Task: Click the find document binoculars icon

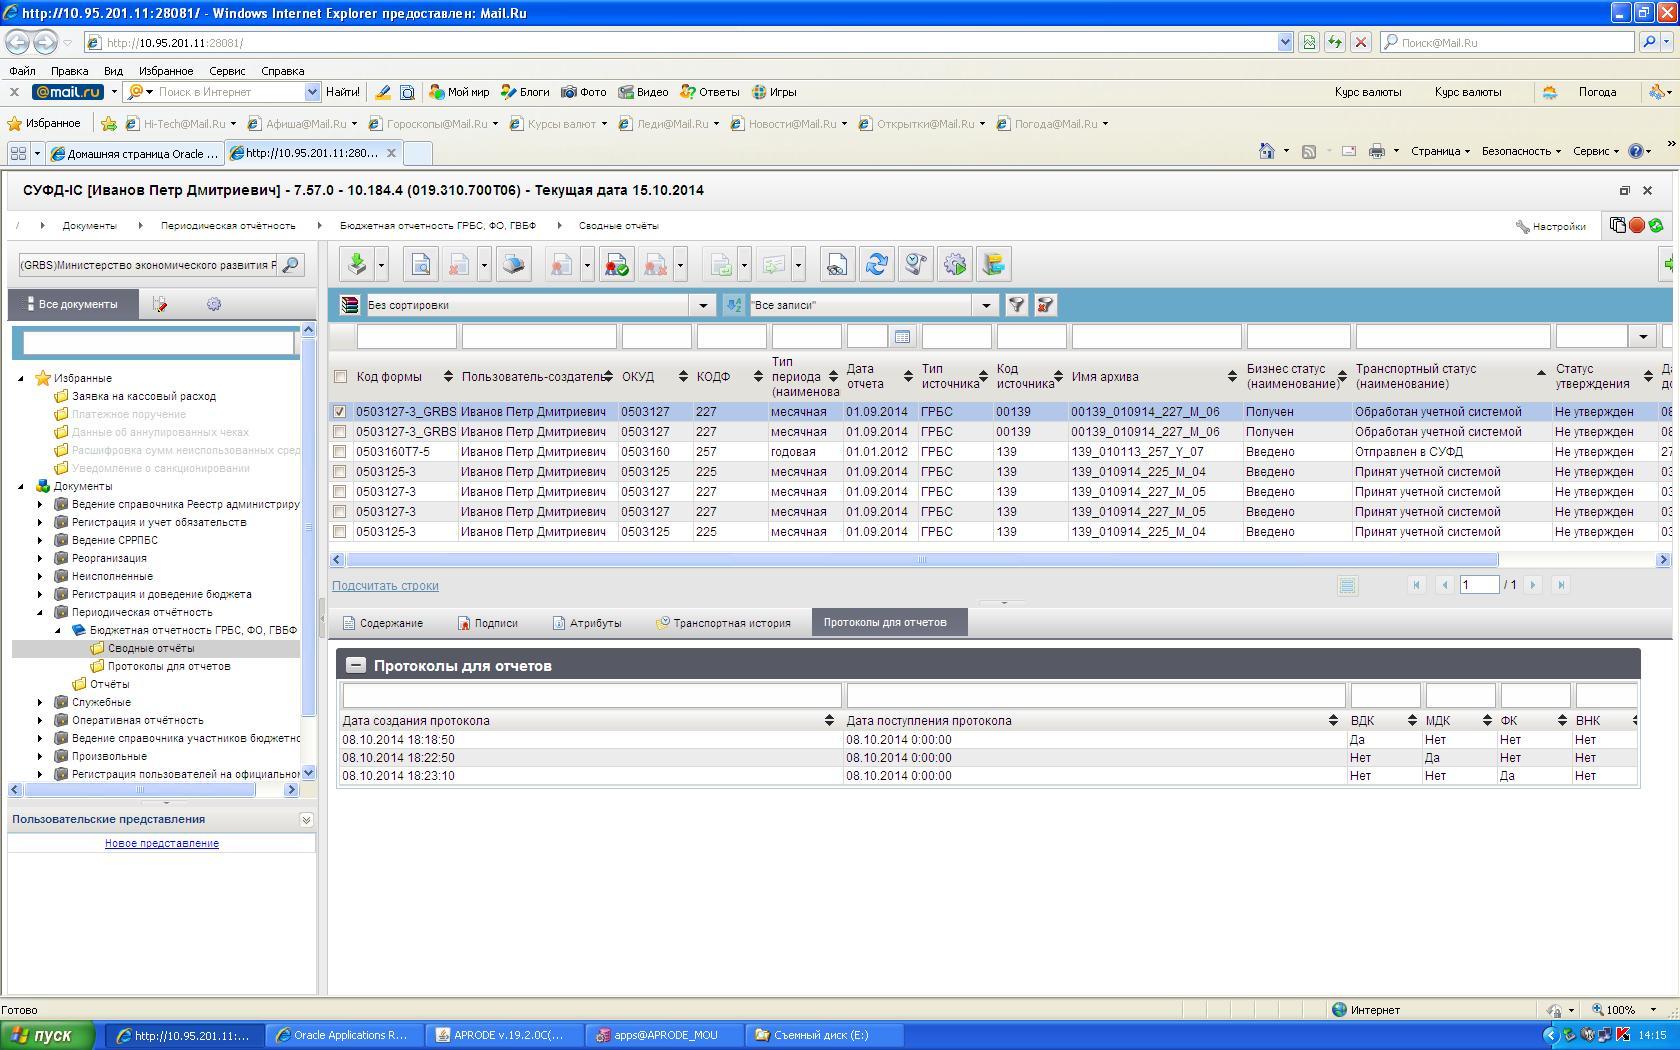Action: 836,265
